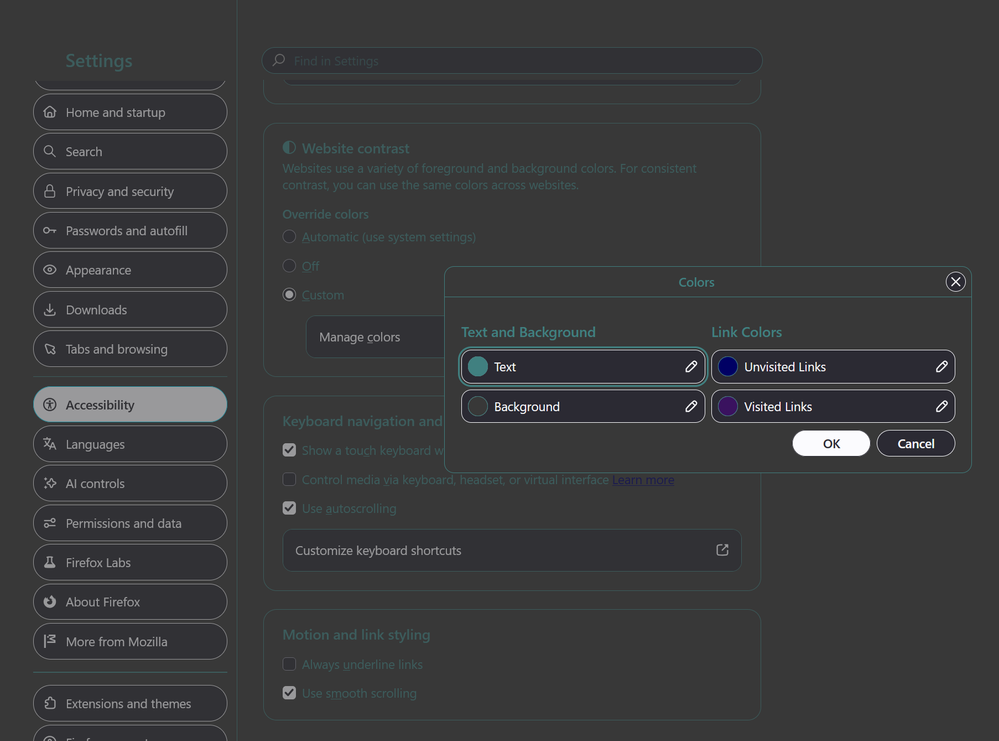Click the Accessibility person icon
Image resolution: width=999 pixels, height=741 pixels.
tap(50, 405)
